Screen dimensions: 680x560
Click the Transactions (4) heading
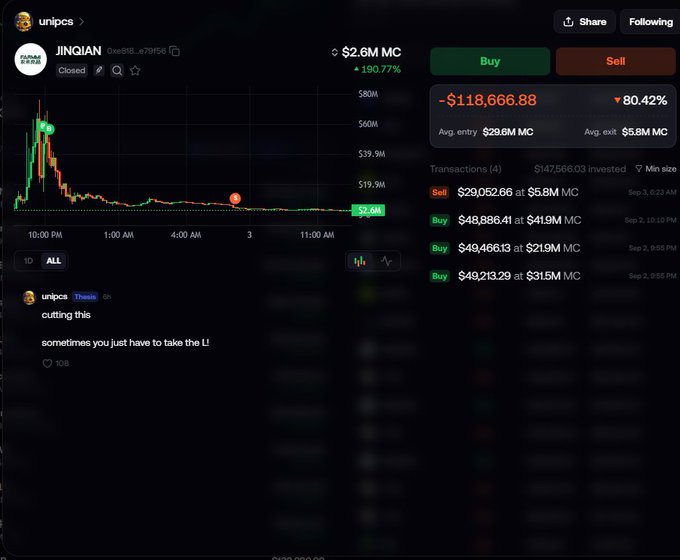click(x=465, y=169)
